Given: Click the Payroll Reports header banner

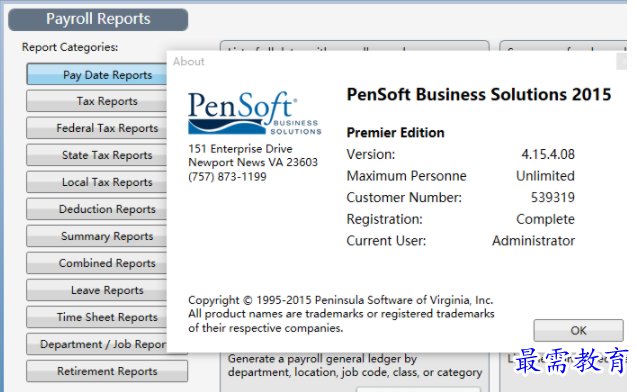Looking at the screenshot, I should (98, 19).
